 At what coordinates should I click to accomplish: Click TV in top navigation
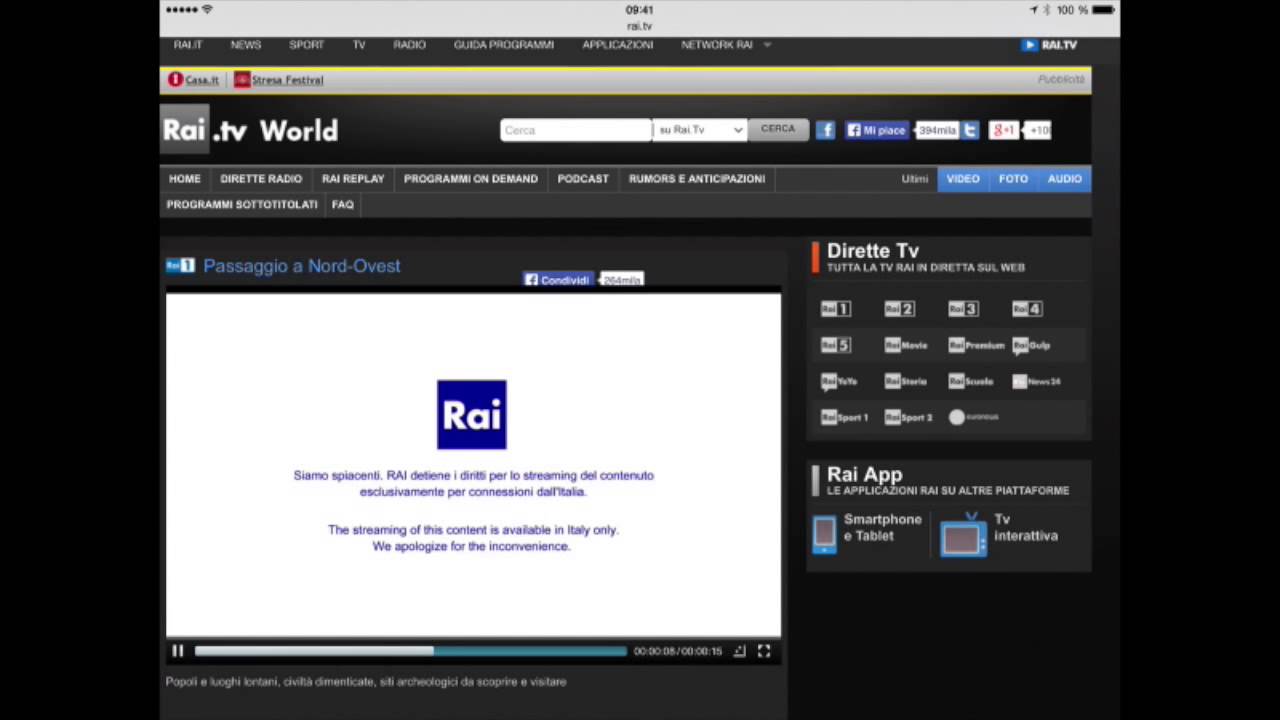coord(359,45)
